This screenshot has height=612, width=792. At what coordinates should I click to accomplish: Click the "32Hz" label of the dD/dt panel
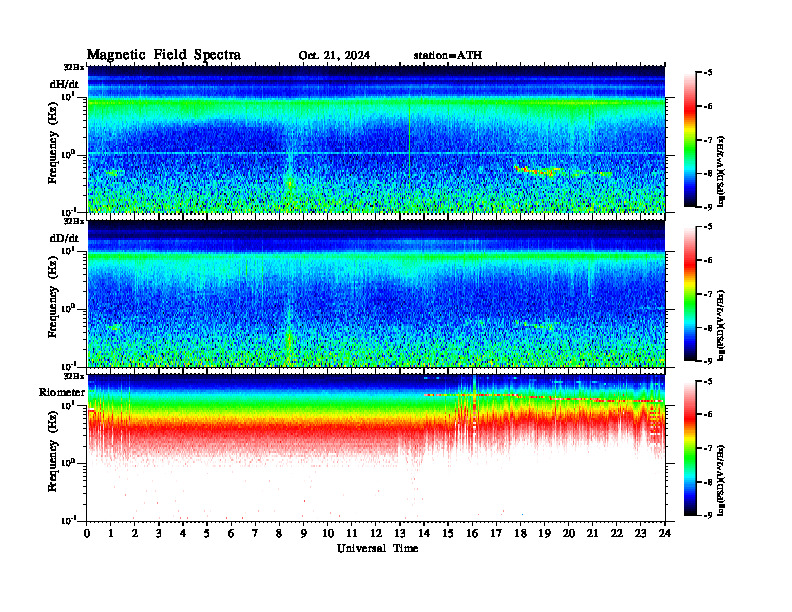74,221
